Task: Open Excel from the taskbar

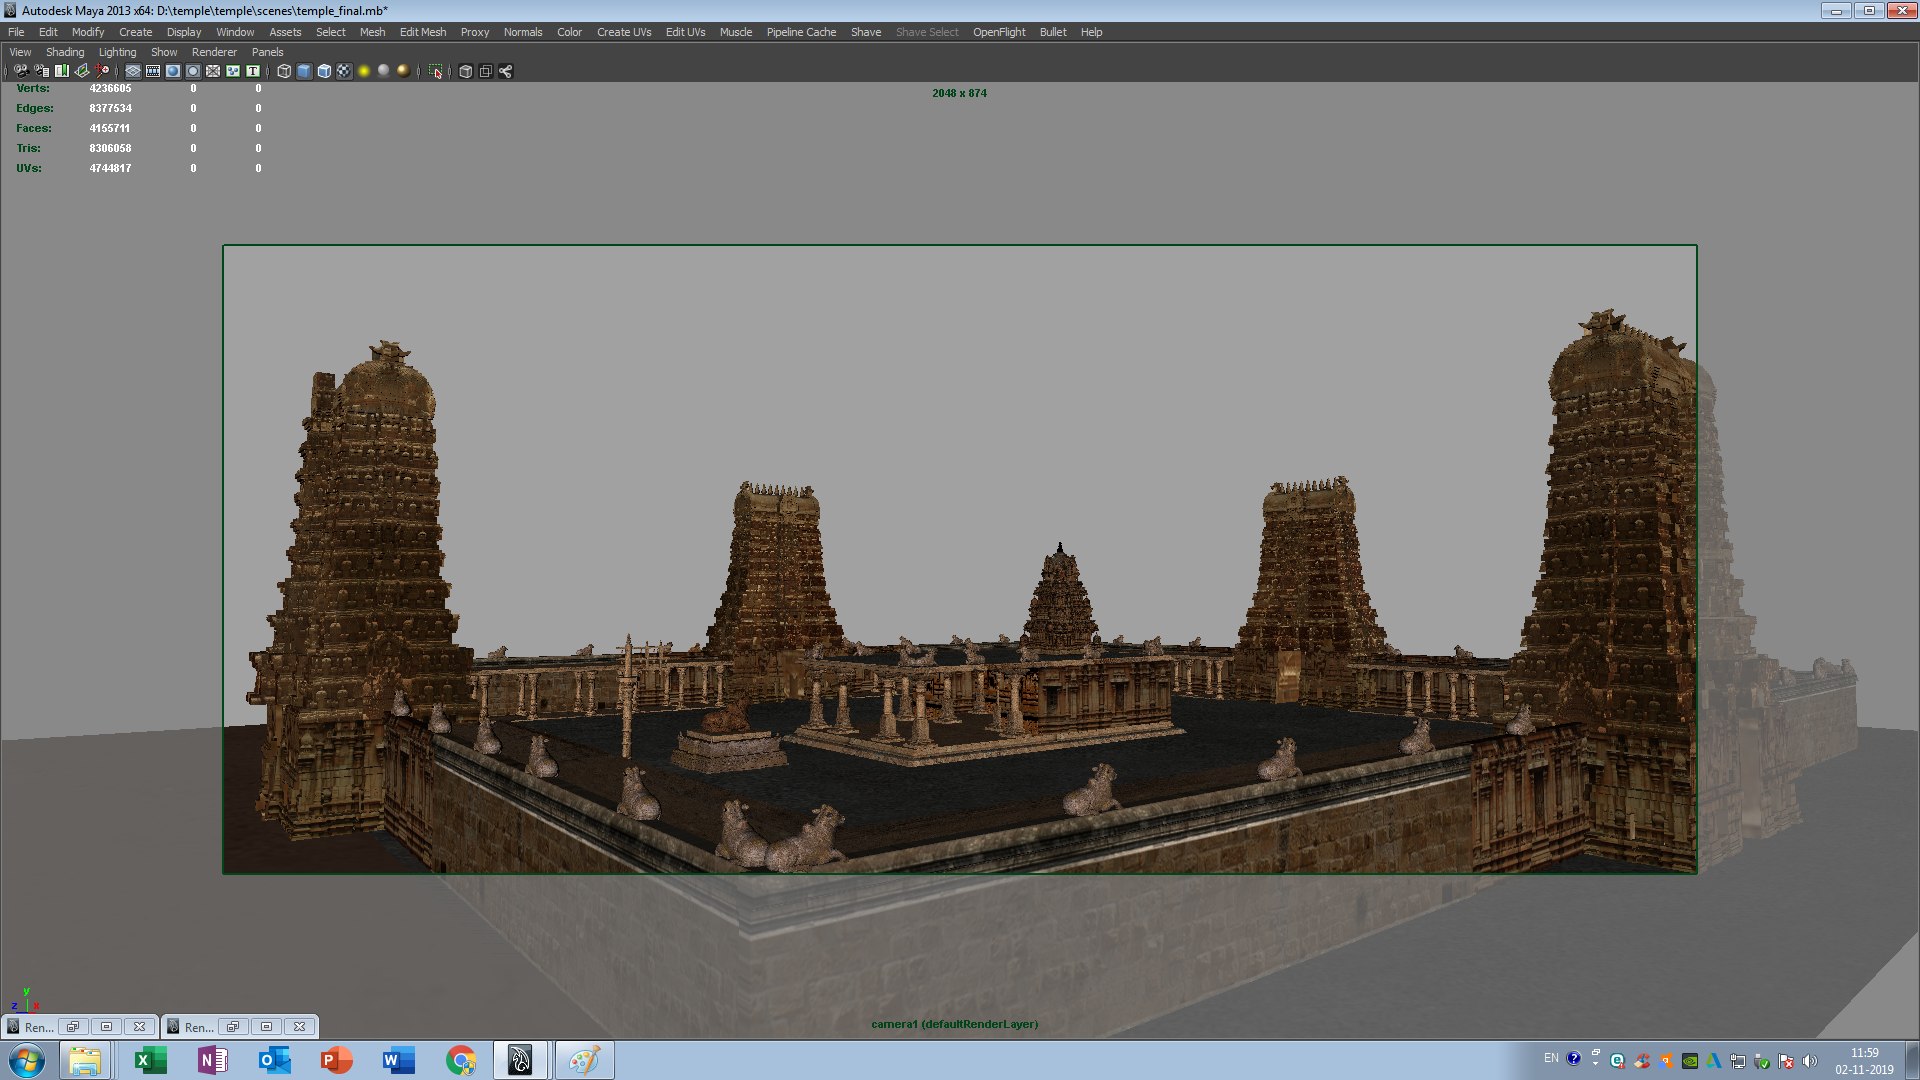Action: point(150,1060)
